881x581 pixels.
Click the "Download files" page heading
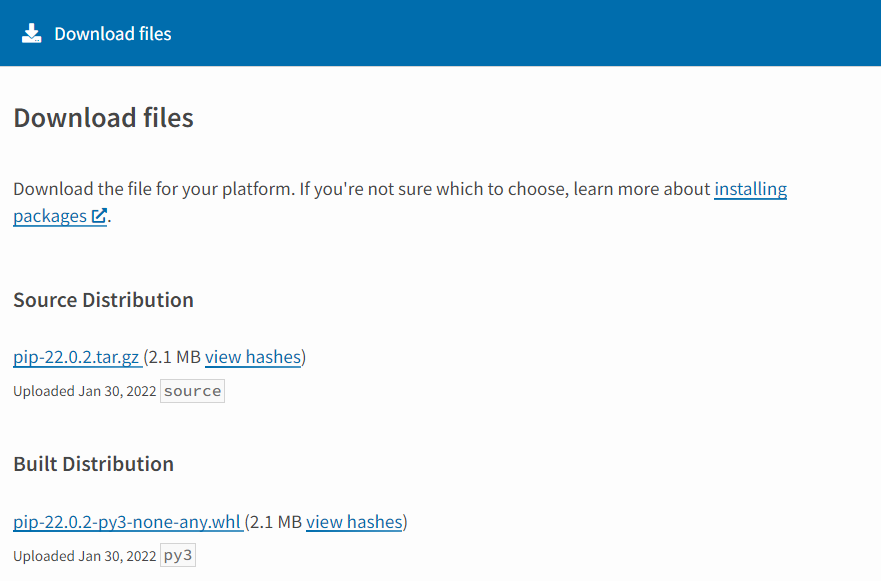tap(103, 118)
